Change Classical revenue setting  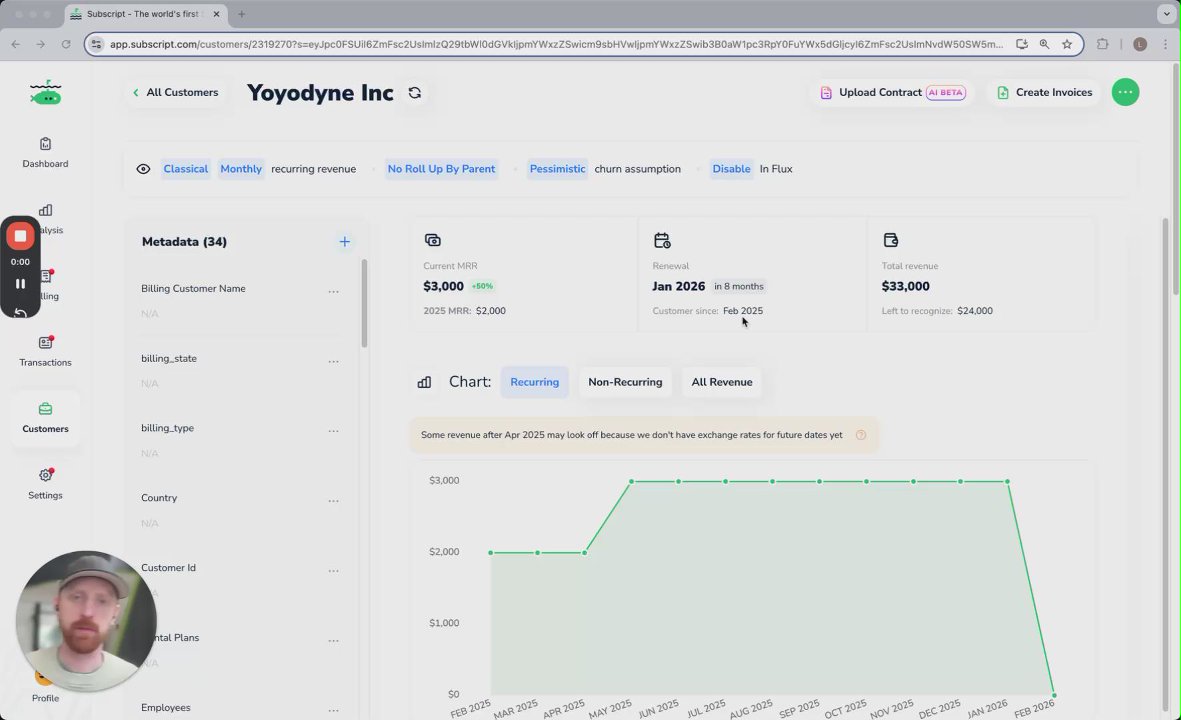(x=185, y=169)
